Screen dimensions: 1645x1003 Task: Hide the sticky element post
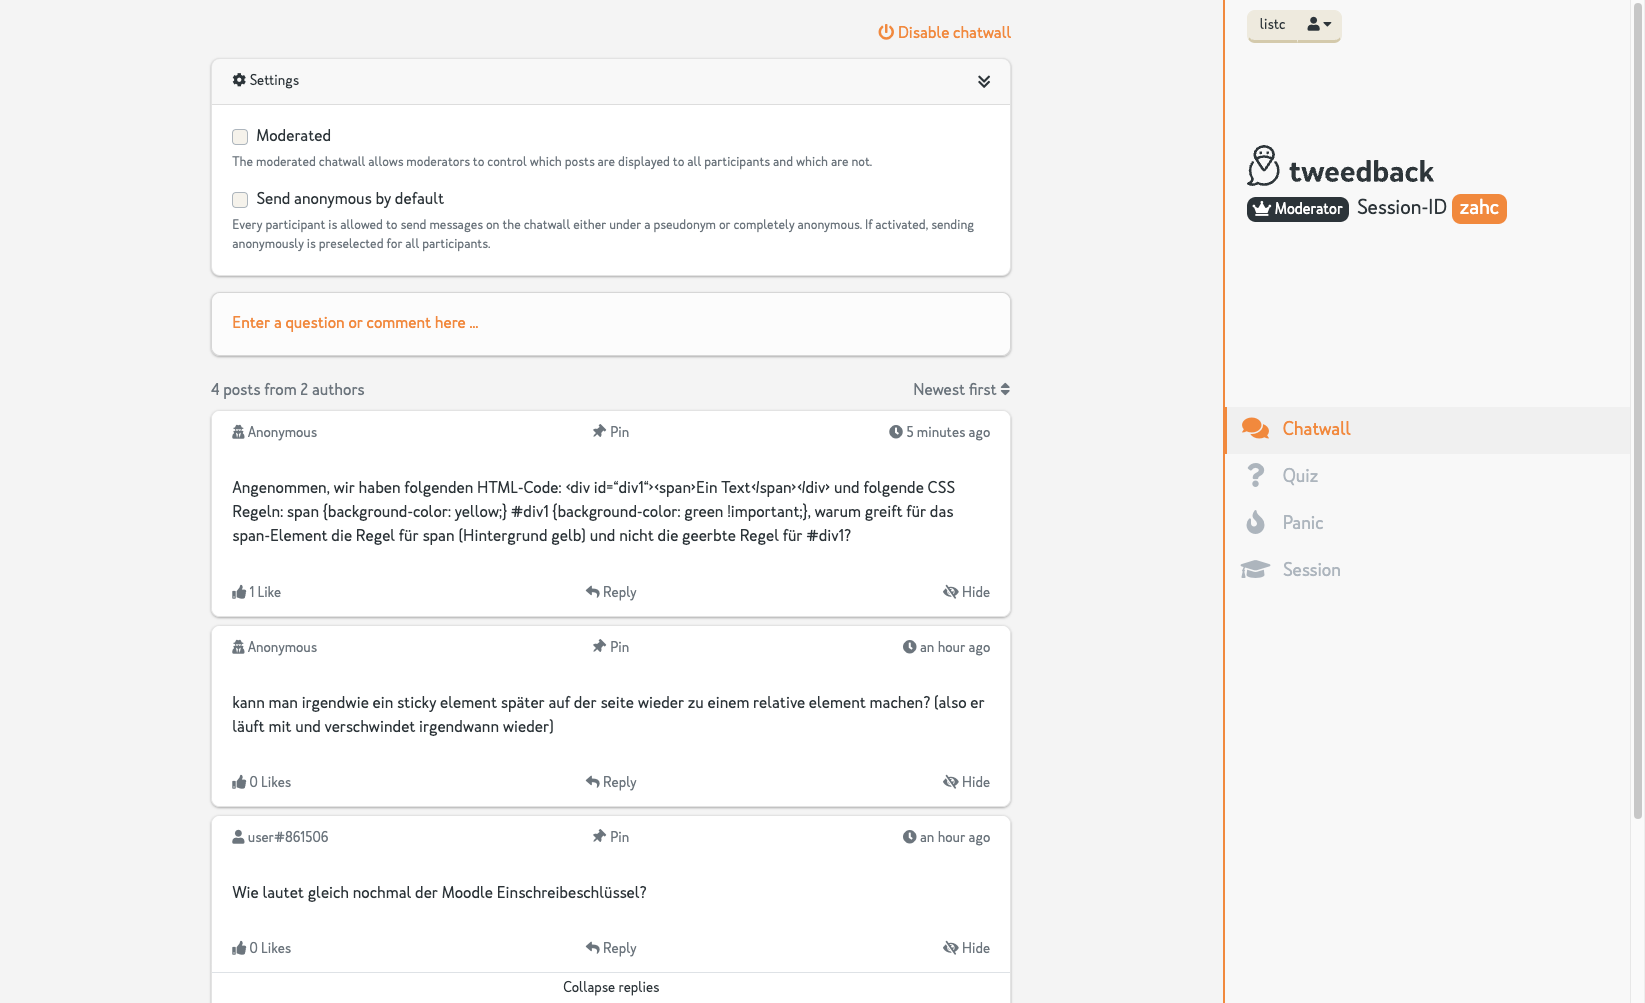click(966, 782)
